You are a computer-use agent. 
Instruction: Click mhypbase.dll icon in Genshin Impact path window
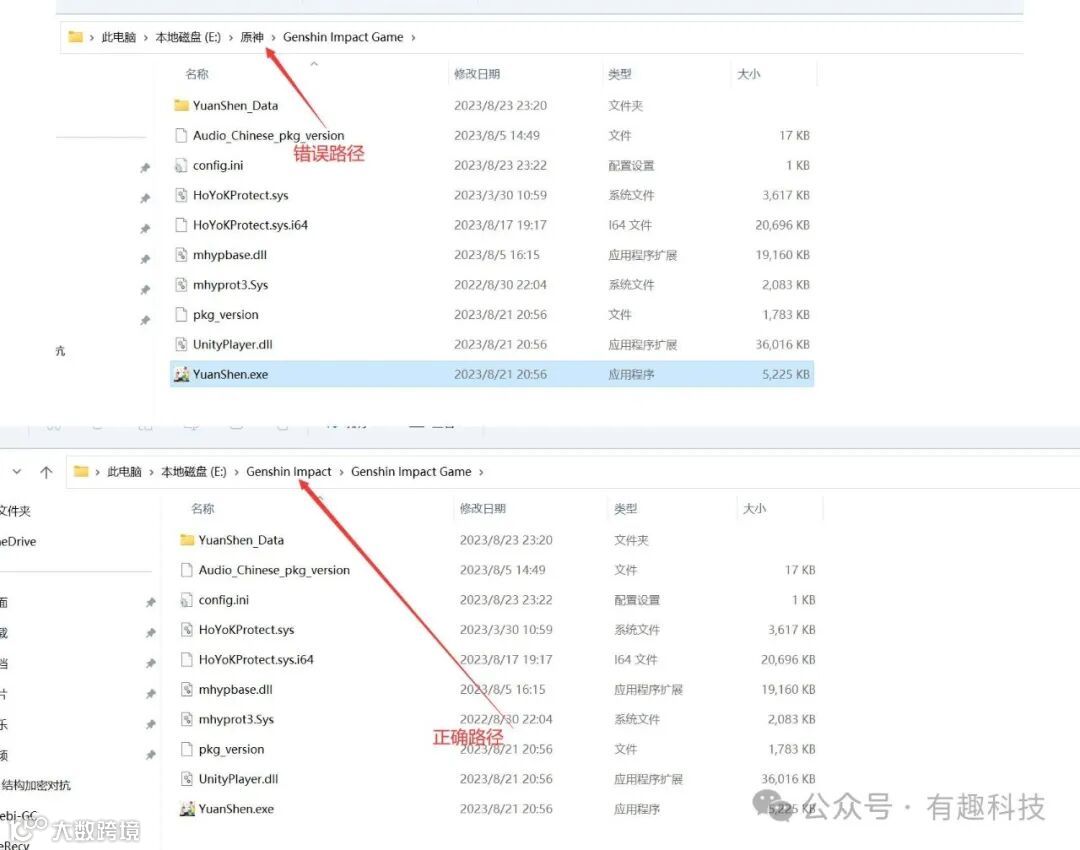187,690
